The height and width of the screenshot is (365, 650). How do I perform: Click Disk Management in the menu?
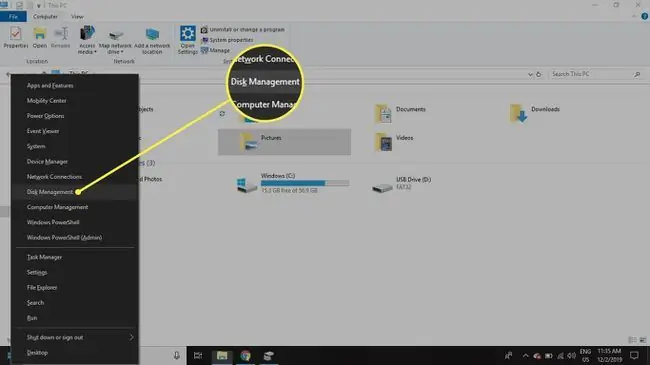[50, 192]
